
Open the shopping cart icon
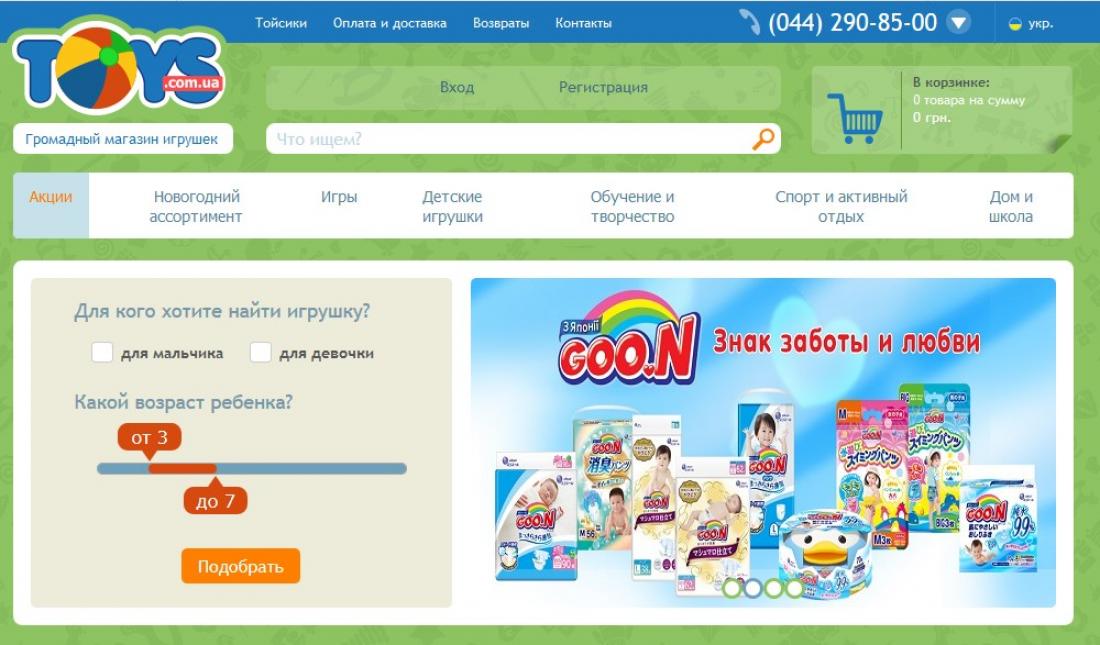(855, 119)
